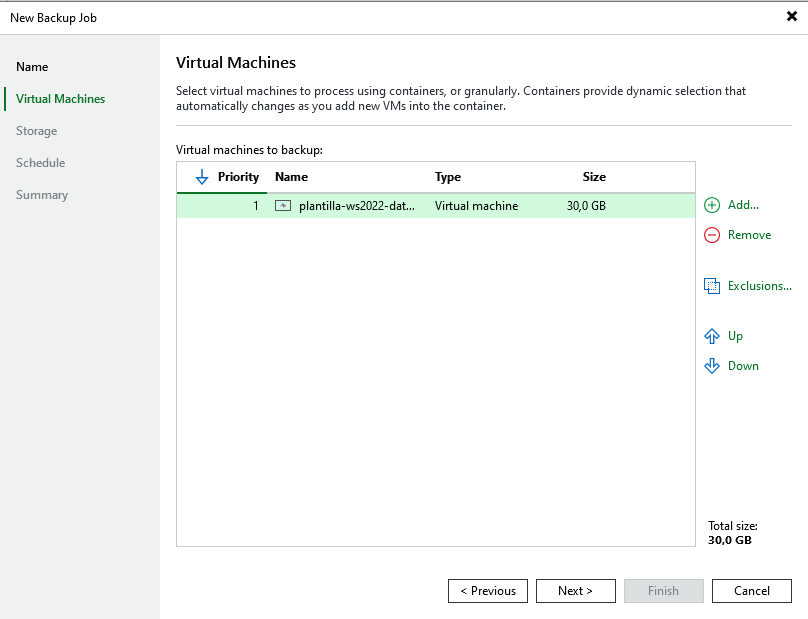Click the 30,0 GB size cell

point(586,206)
